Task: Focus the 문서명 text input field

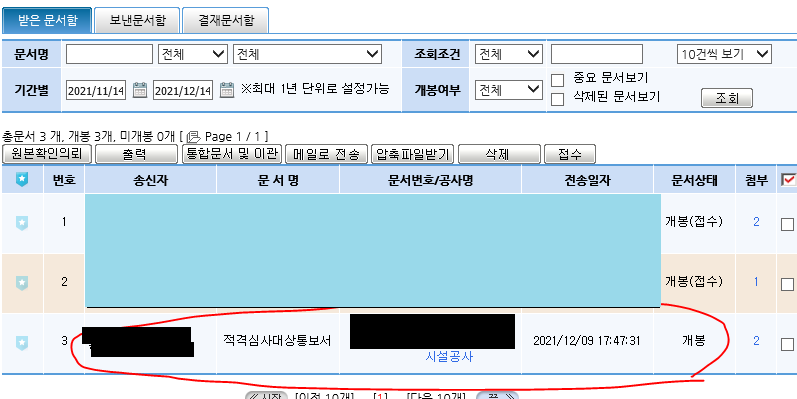Action: point(109,54)
